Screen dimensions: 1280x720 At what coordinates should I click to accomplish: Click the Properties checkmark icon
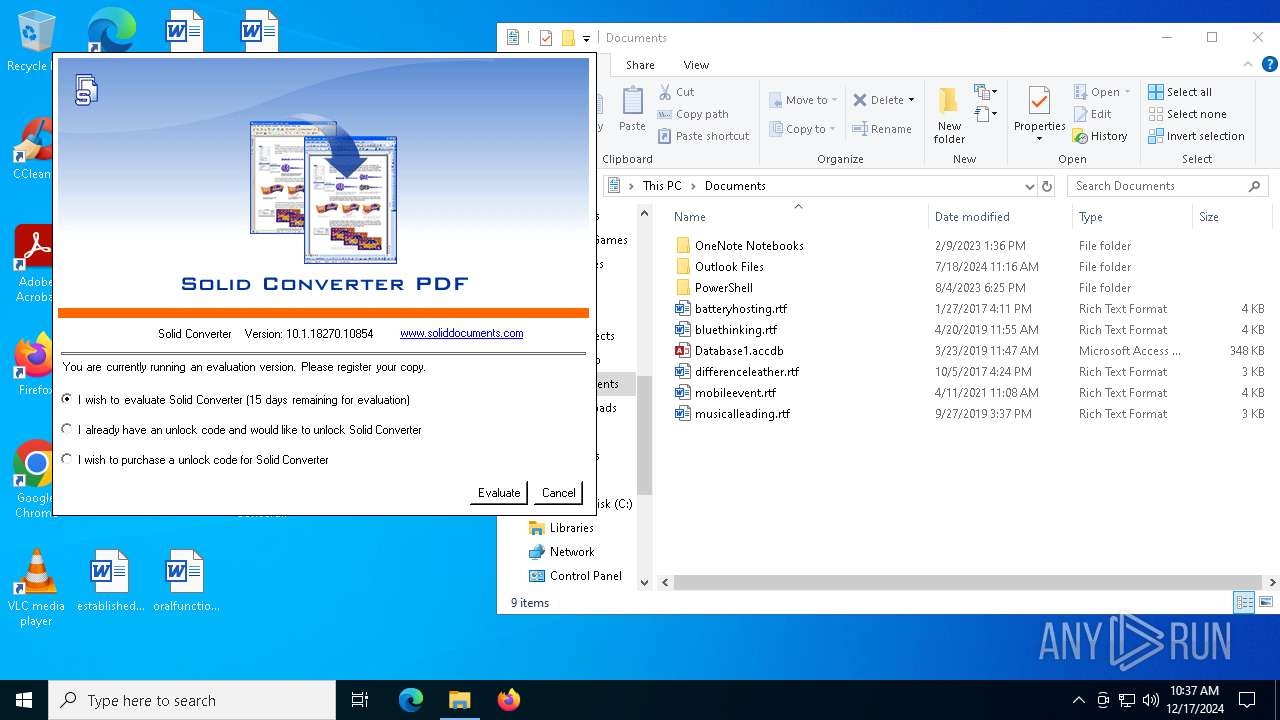1039,101
